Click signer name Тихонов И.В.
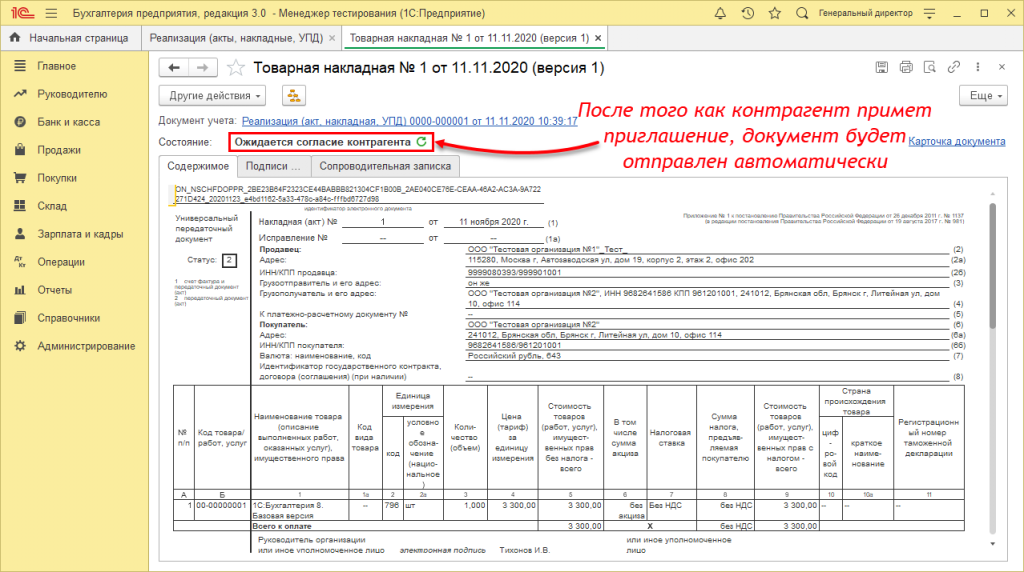This screenshot has height=572, width=1024. pyautogui.click(x=524, y=550)
